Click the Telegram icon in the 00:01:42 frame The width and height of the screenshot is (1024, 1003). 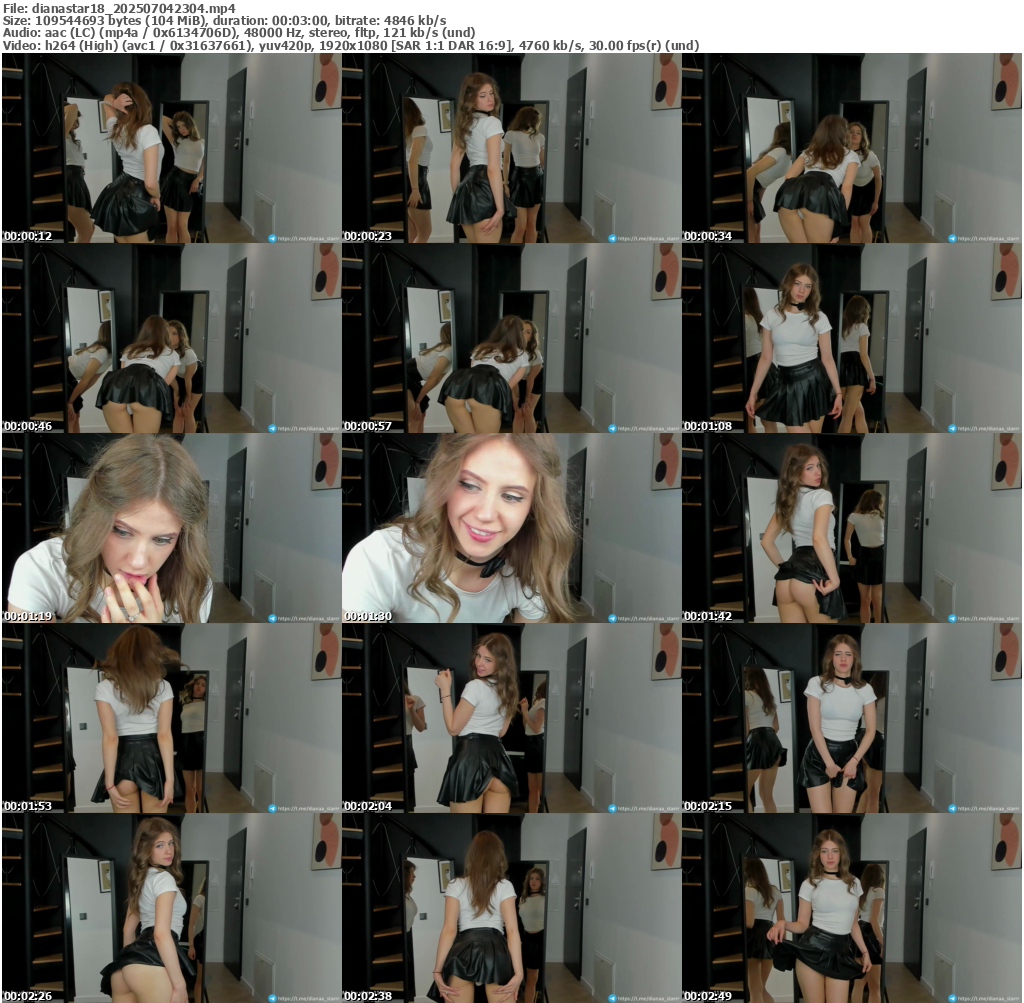[952, 618]
